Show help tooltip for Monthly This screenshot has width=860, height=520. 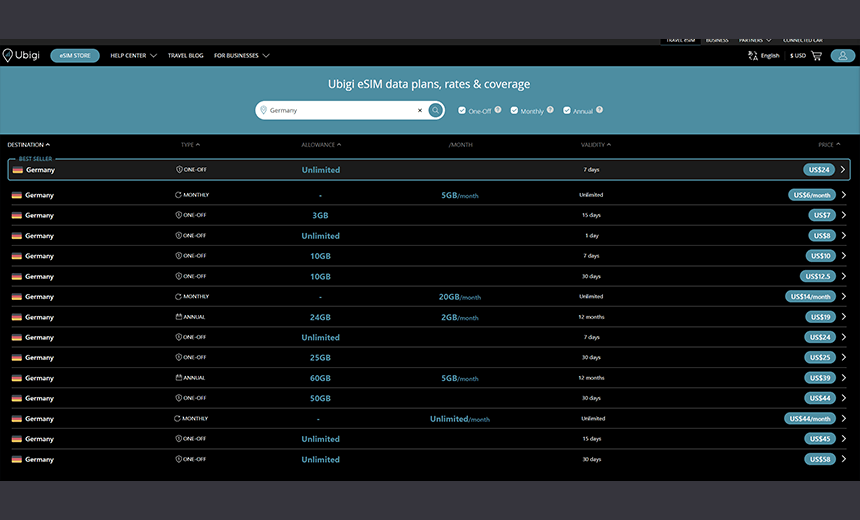click(550, 110)
